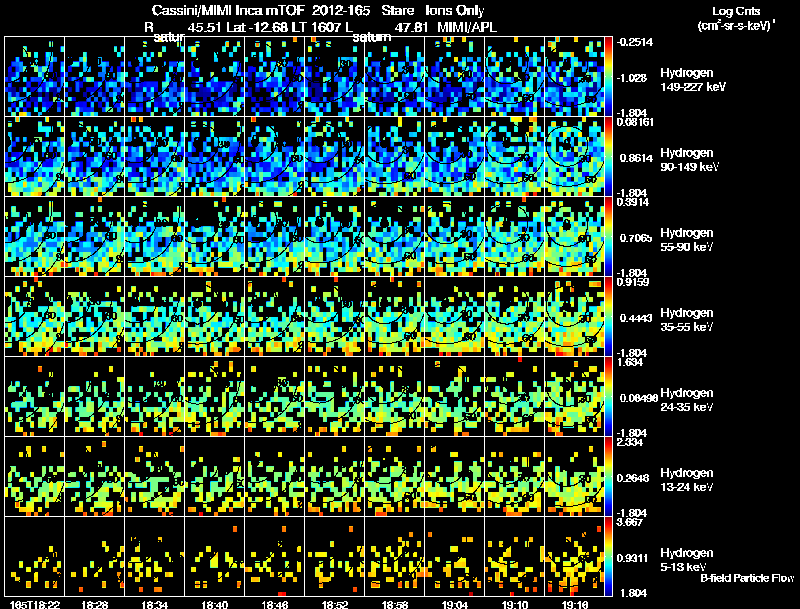
Task: Click the Hydrogen 90-149 keV label
Action: coord(689,160)
